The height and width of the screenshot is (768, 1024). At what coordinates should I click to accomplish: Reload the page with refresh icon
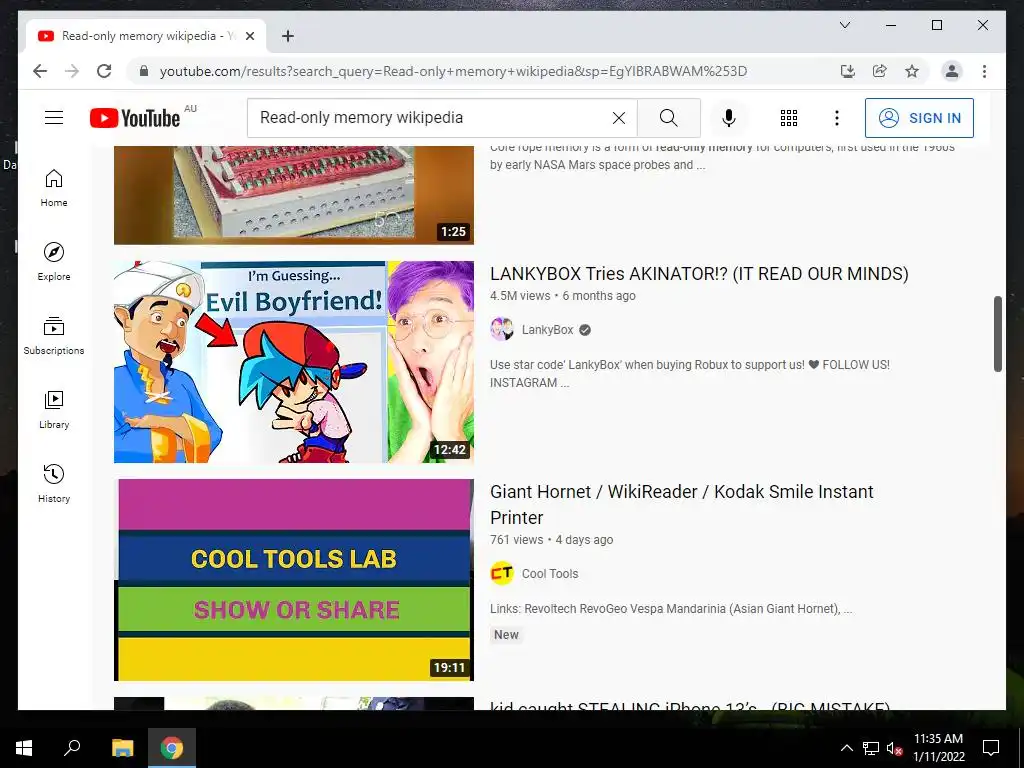(x=104, y=71)
